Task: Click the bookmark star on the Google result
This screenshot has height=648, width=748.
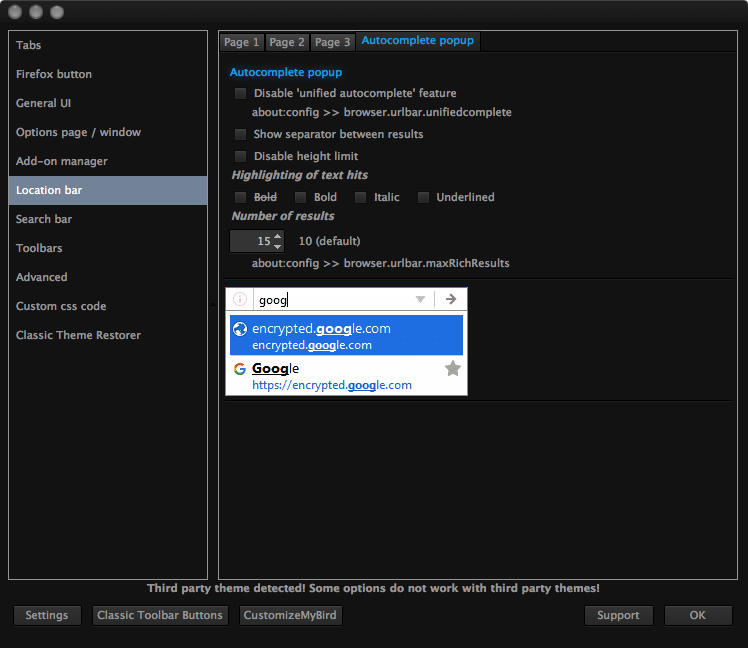Action: point(453,368)
